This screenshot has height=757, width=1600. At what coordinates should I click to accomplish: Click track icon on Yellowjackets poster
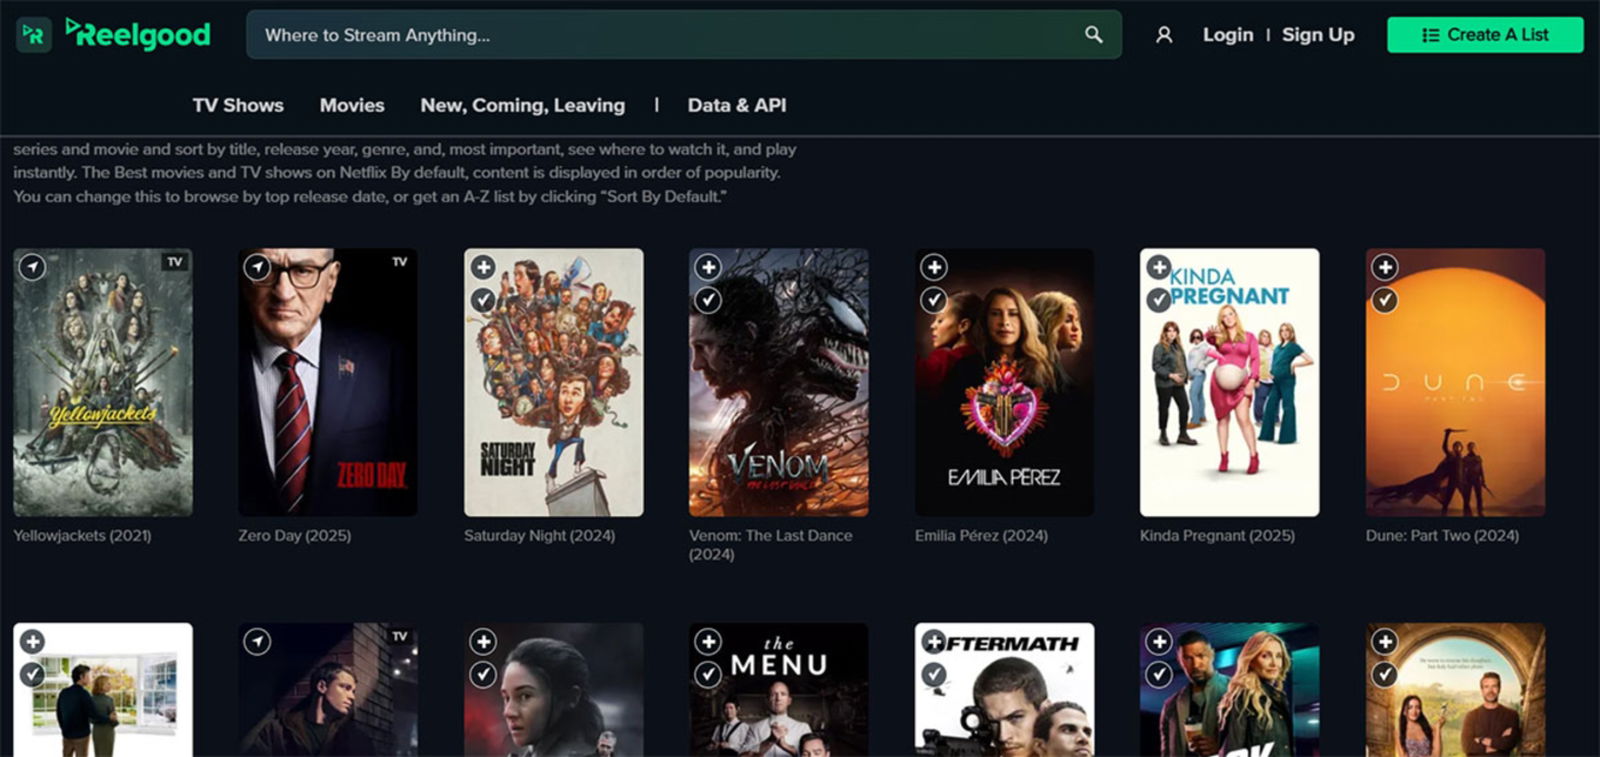tap(33, 268)
